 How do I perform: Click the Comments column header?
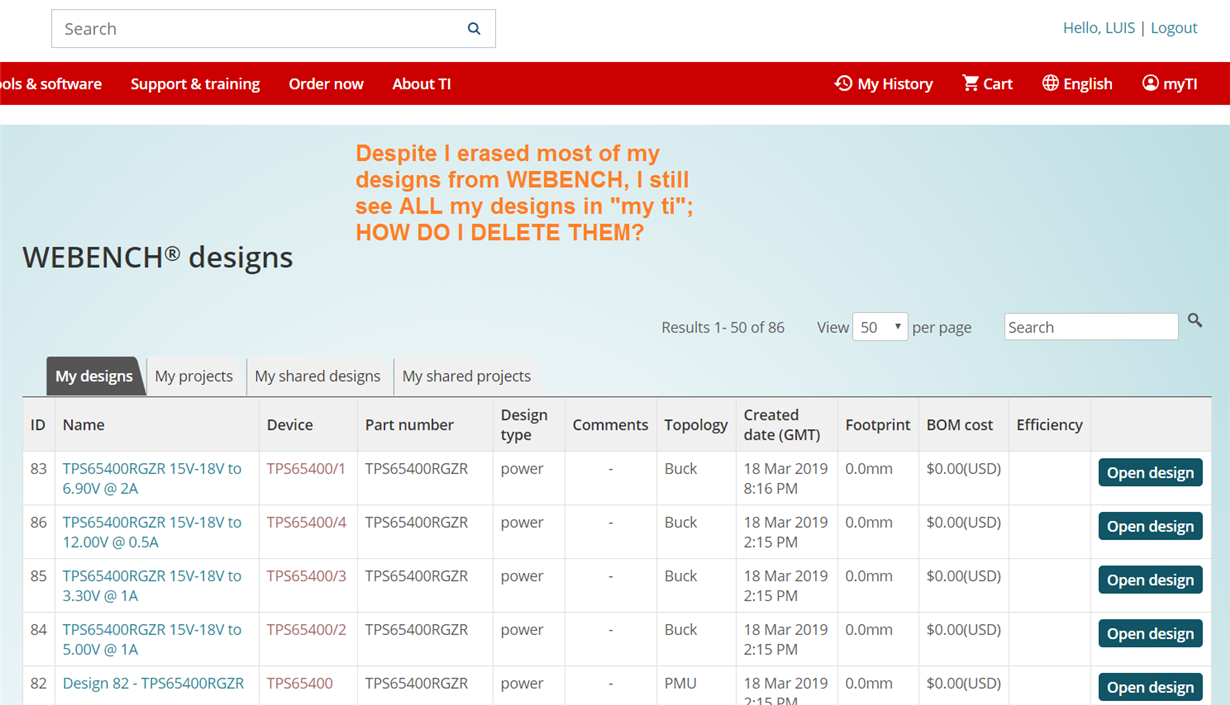pos(610,425)
